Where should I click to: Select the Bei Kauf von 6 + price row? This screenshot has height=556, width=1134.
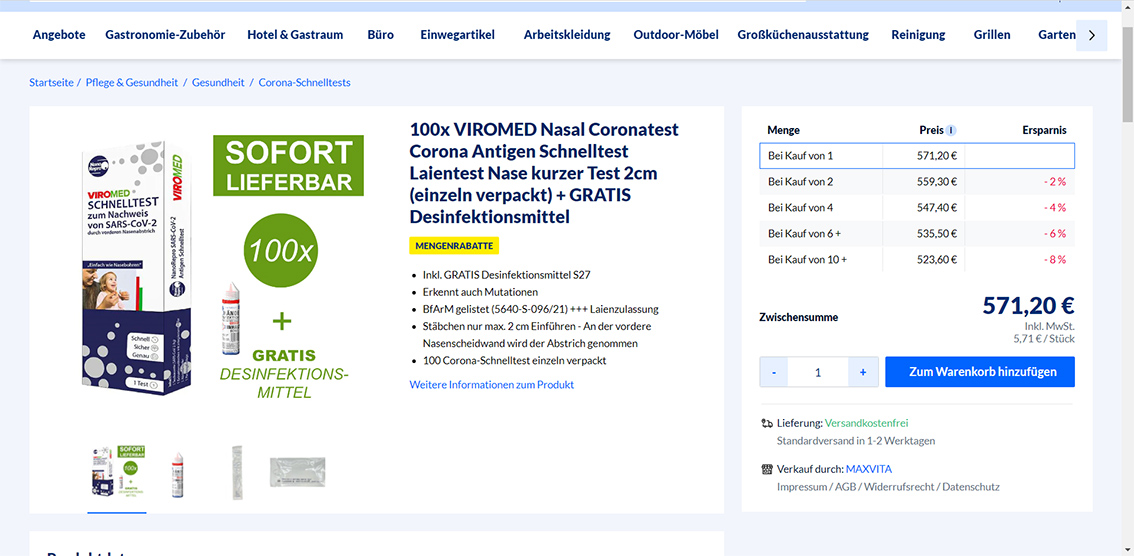coord(917,234)
